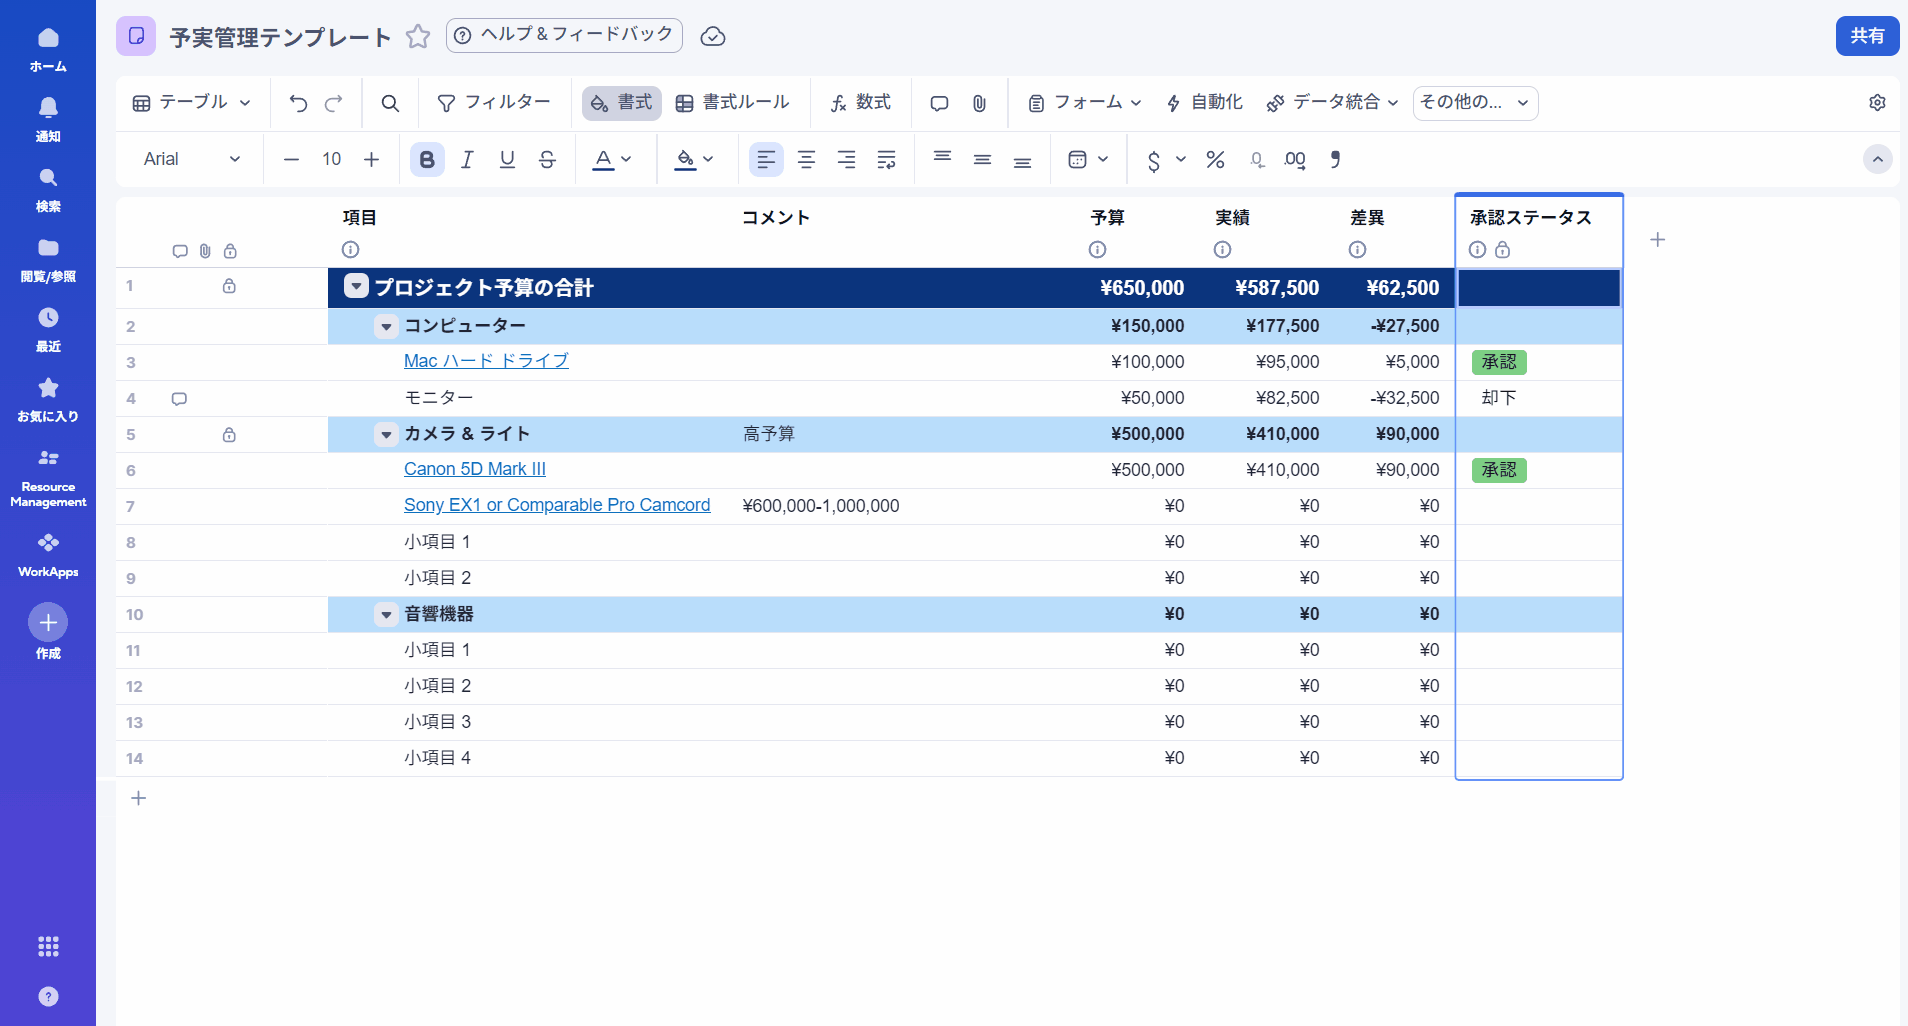Add a new column with plus

(1657, 240)
